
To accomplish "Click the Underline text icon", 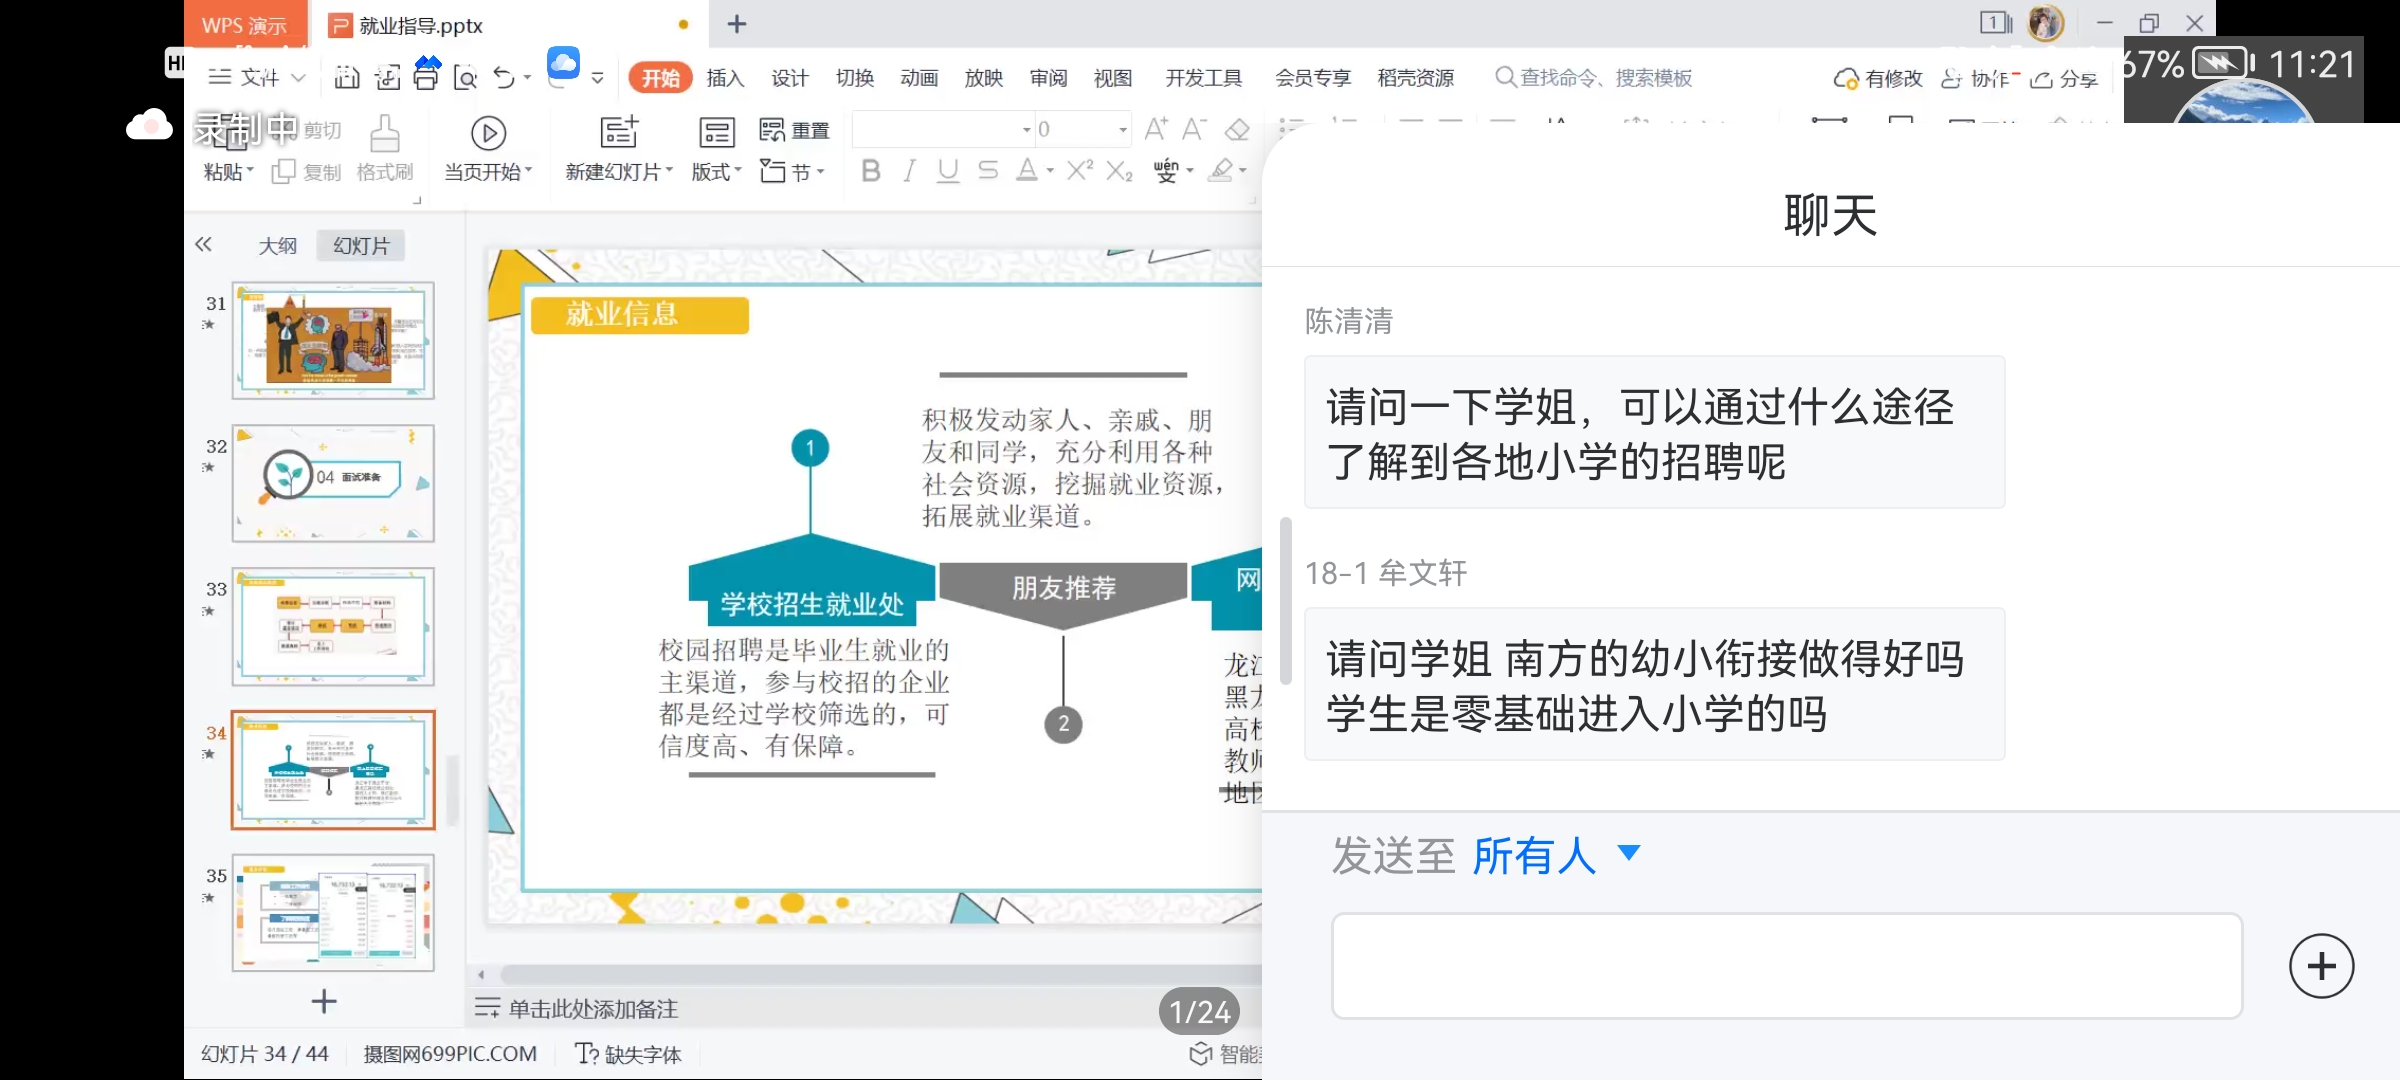I will pyautogui.click(x=947, y=171).
